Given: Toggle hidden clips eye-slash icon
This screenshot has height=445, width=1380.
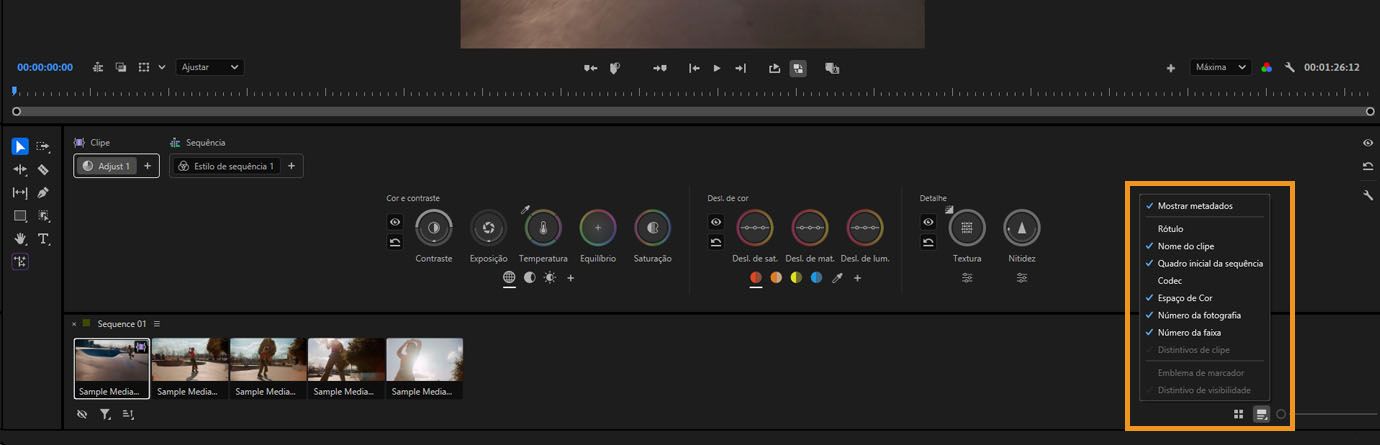Looking at the screenshot, I should [x=82, y=414].
